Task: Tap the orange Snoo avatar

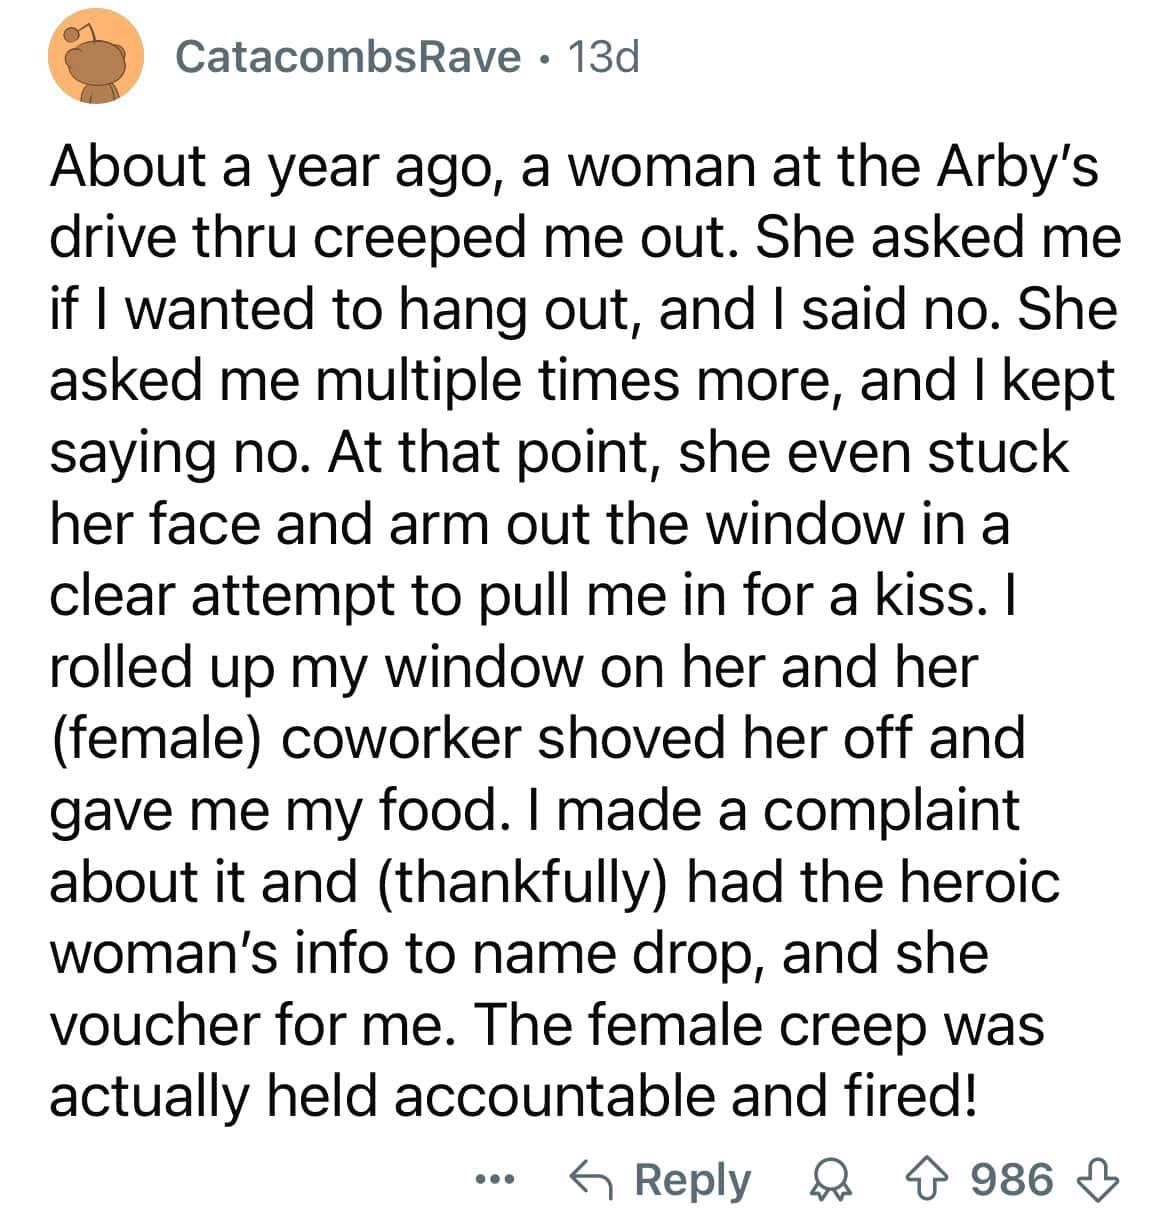Action: pyautogui.click(x=97, y=59)
